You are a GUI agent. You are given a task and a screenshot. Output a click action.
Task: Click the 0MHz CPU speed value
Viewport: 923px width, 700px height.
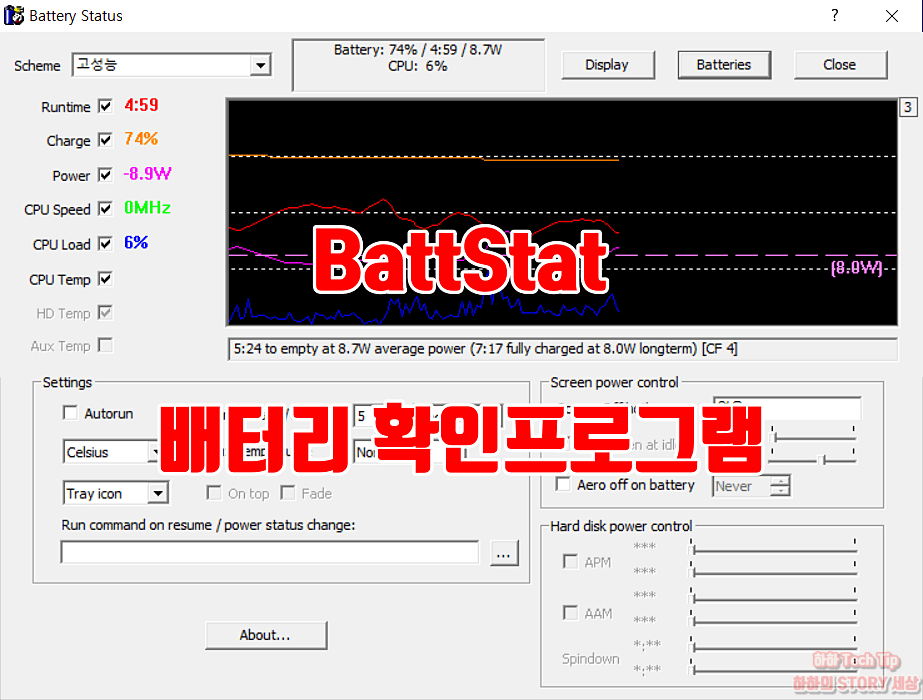click(x=147, y=208)
